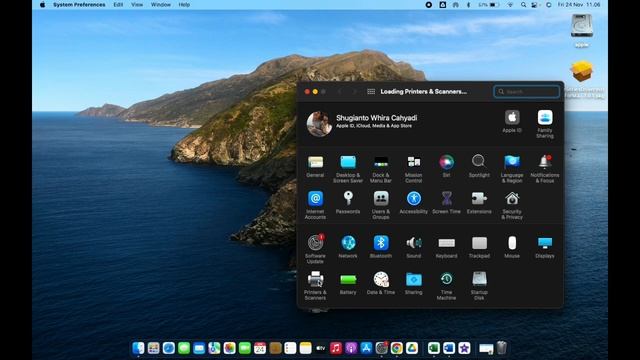This screenshot has width=640, height=360.
Task: Open Bluetooth preferences pane
Action: pyautogui.click(x=381, y=243)
